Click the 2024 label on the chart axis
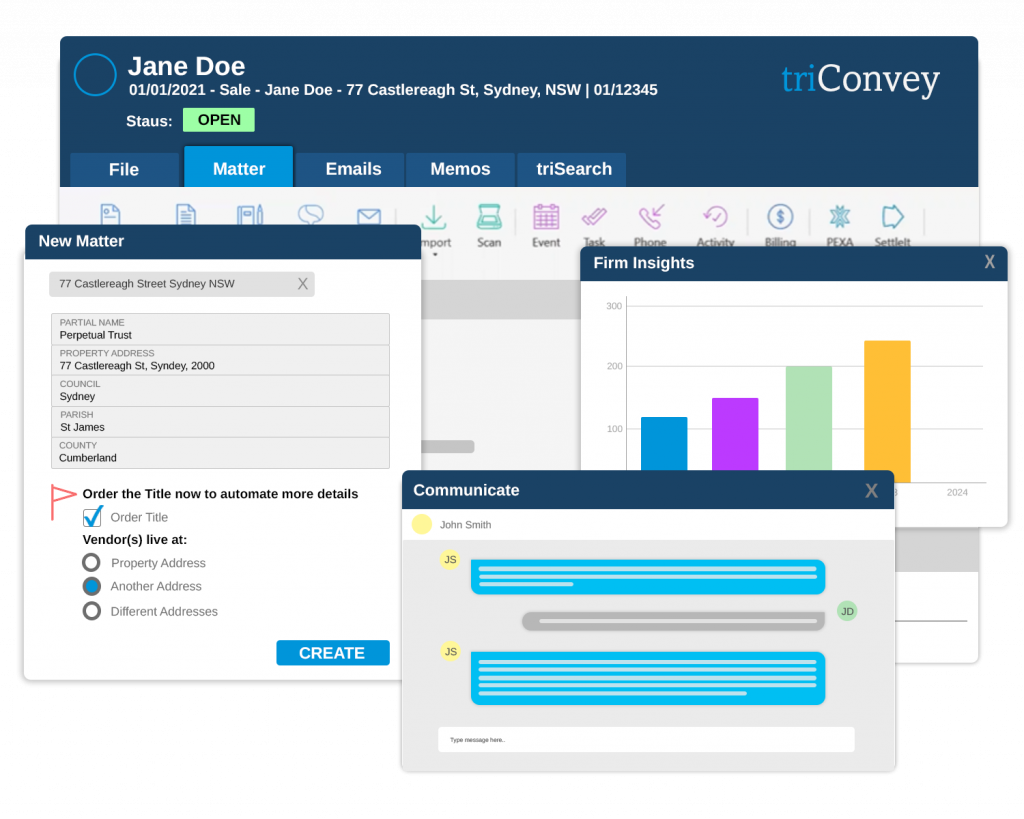Image resolution: width=1024 pixels, height=819 pixels. pos(957,492)
